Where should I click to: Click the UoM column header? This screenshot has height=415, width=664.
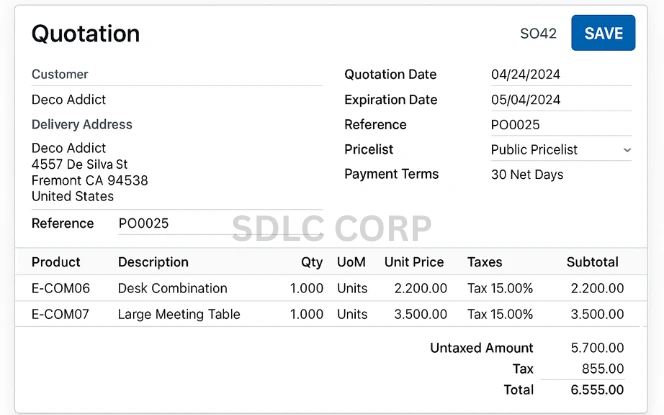click(x=351, y=262)
